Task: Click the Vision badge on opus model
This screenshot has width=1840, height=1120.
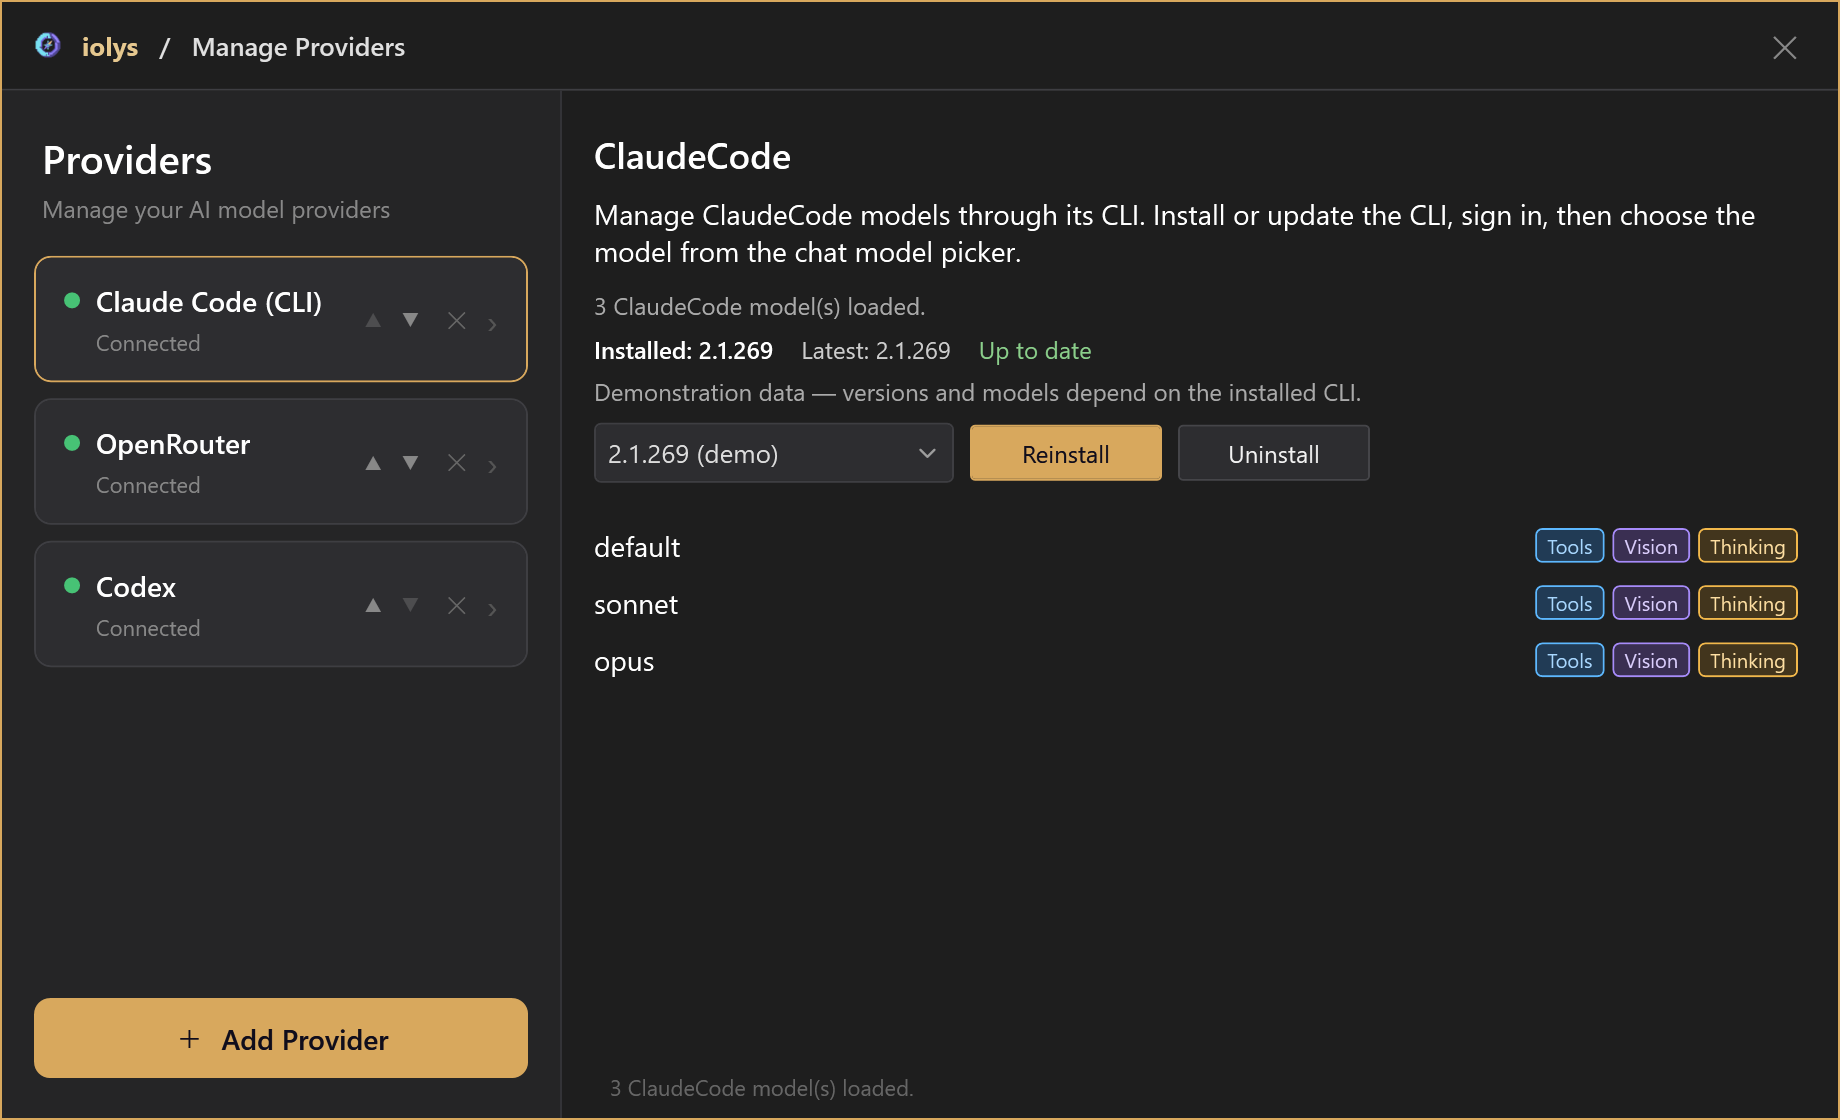Action: click(1651, 660)
